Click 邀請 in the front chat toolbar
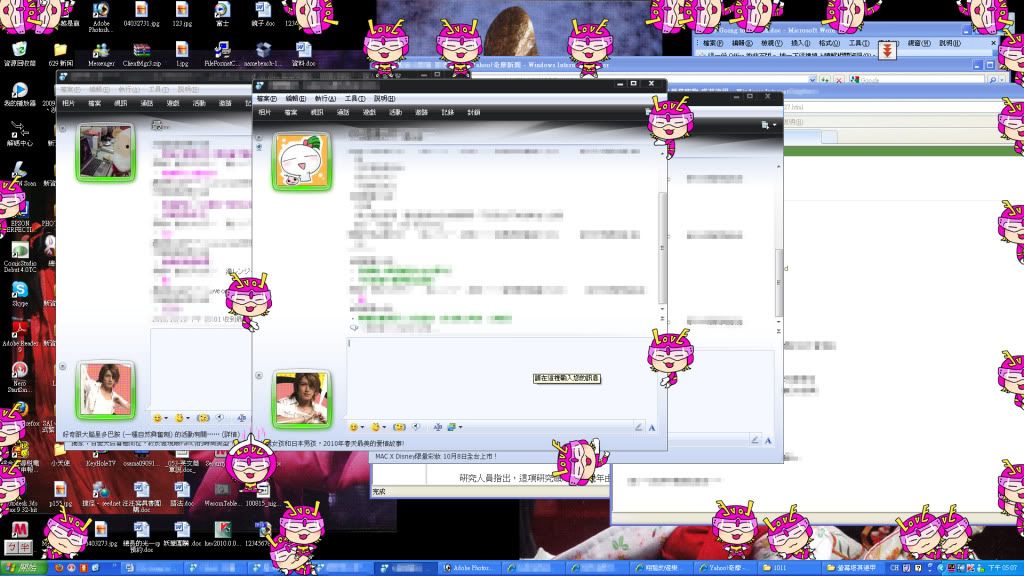The width and height of the screenshot is (1024, 576). pos(421,112)
